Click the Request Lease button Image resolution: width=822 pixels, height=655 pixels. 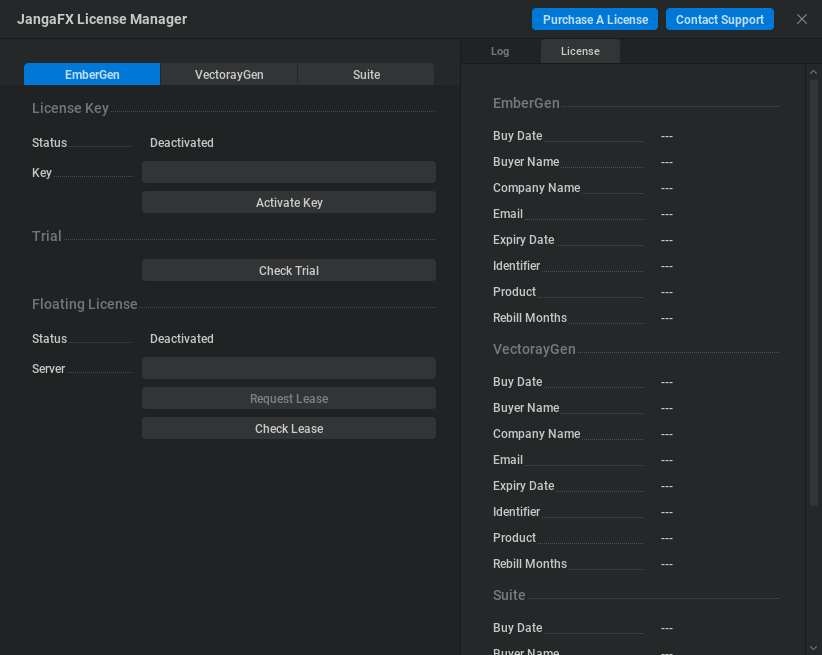289,399
